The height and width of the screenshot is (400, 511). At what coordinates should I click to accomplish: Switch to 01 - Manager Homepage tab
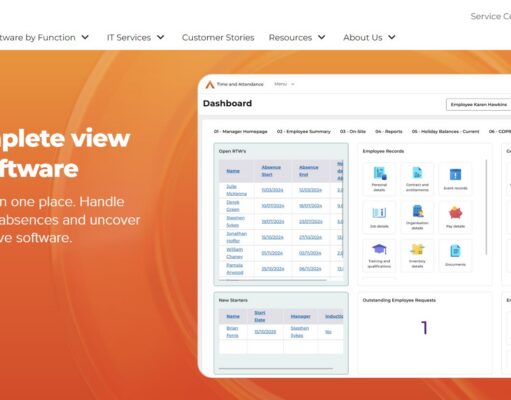coord(241,132)
